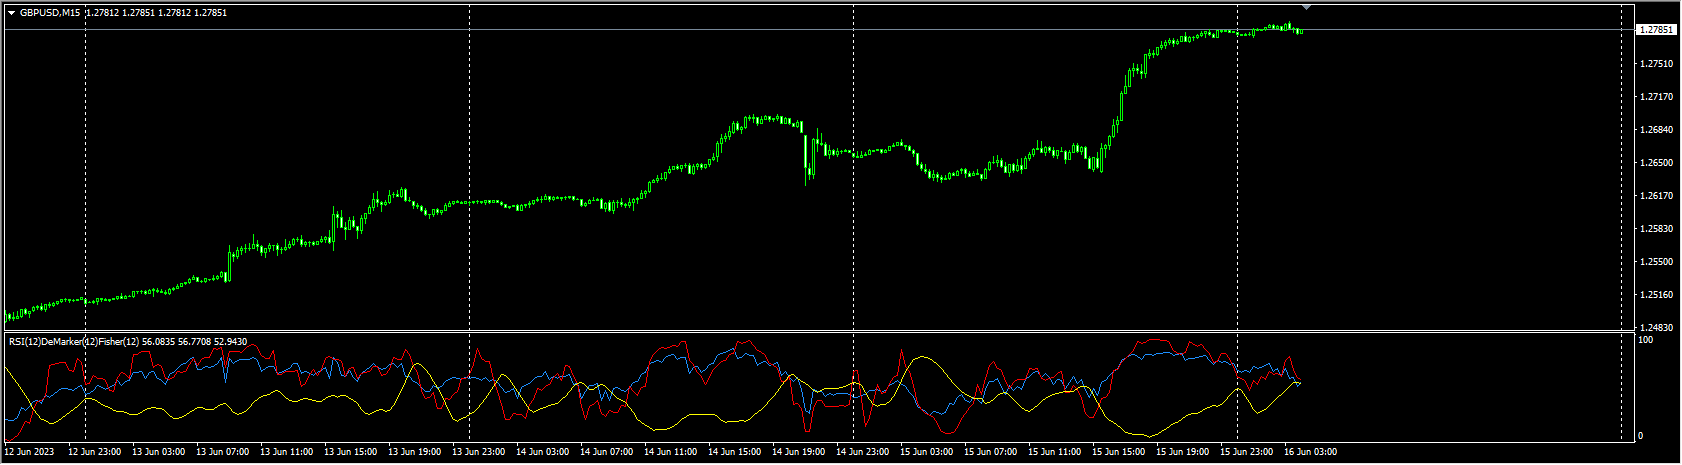Click the 14 Jun 11:00 time label

(x=670, y=453)
